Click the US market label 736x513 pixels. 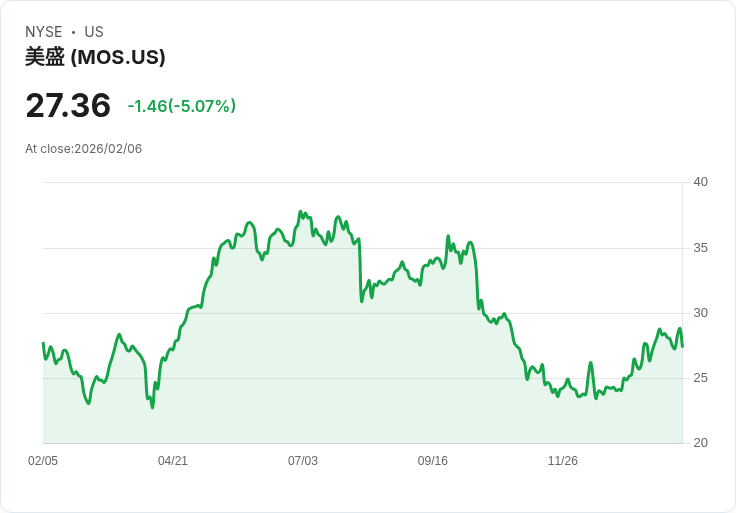94,32
